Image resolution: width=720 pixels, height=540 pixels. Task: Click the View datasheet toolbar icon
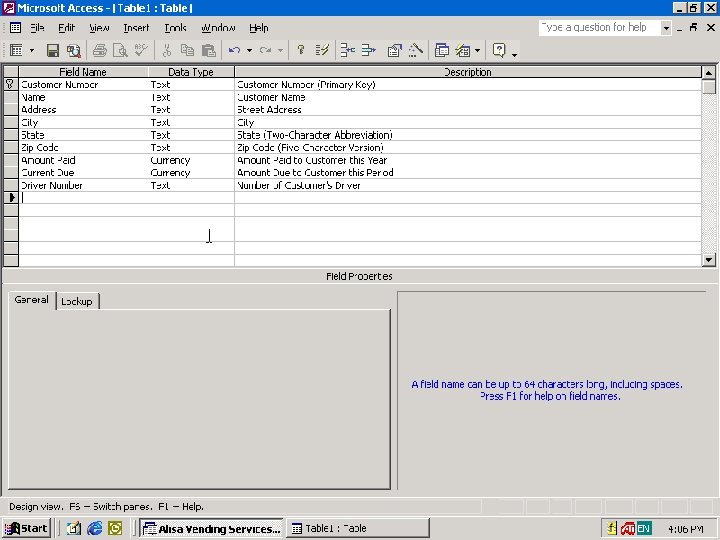click(x=17, y=50)
